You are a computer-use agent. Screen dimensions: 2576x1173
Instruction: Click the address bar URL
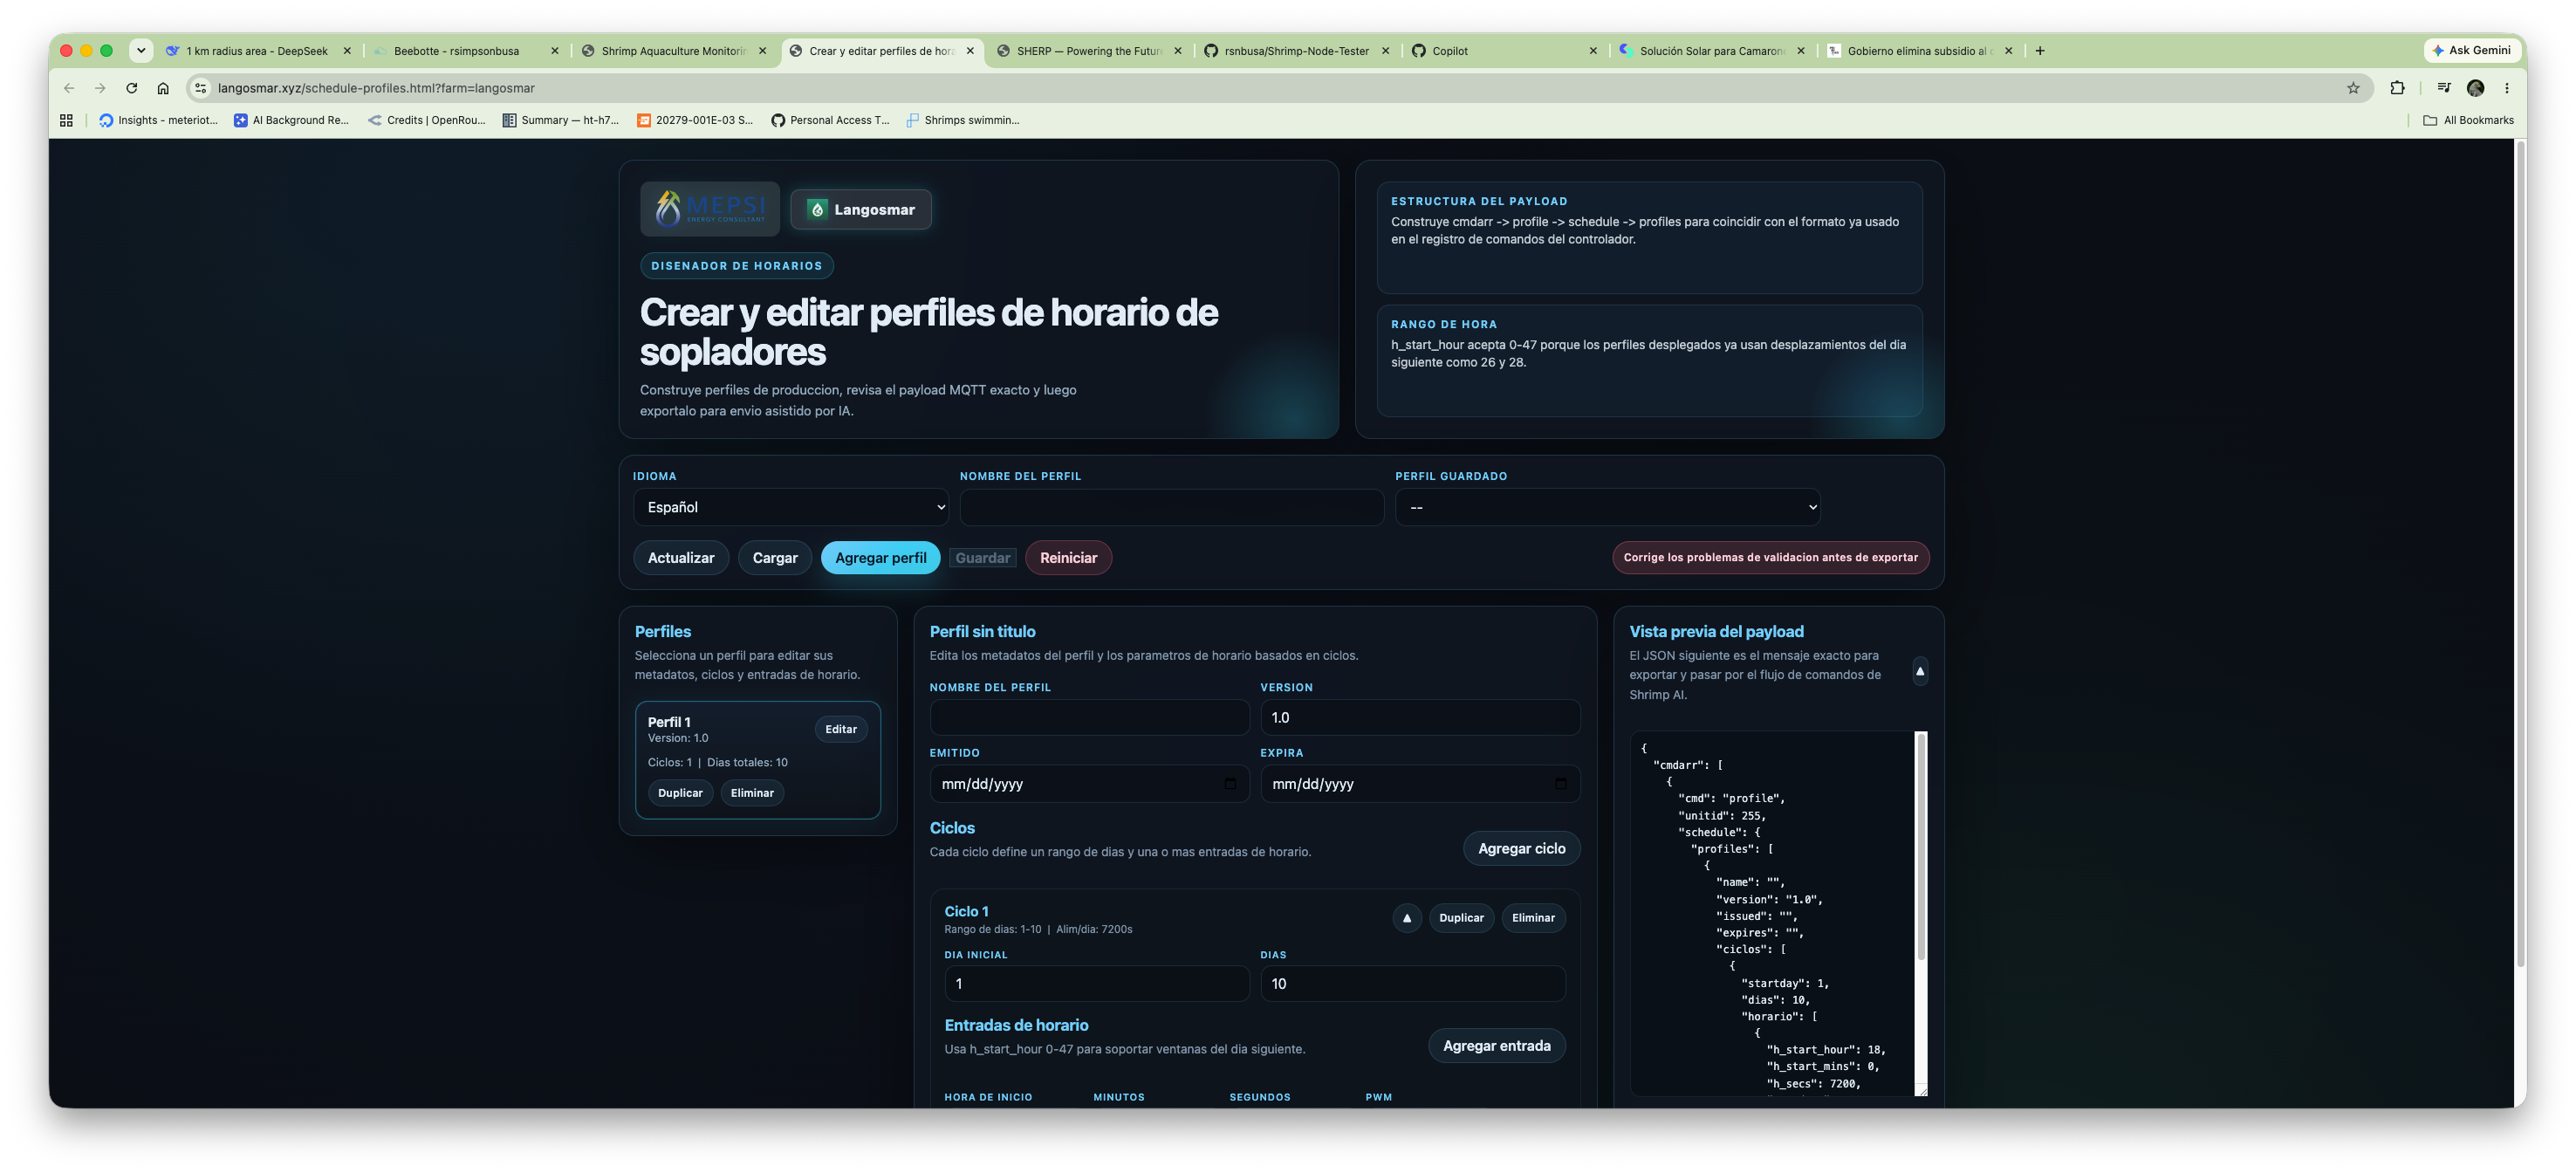pyautogui.click(x=376, y=88)
